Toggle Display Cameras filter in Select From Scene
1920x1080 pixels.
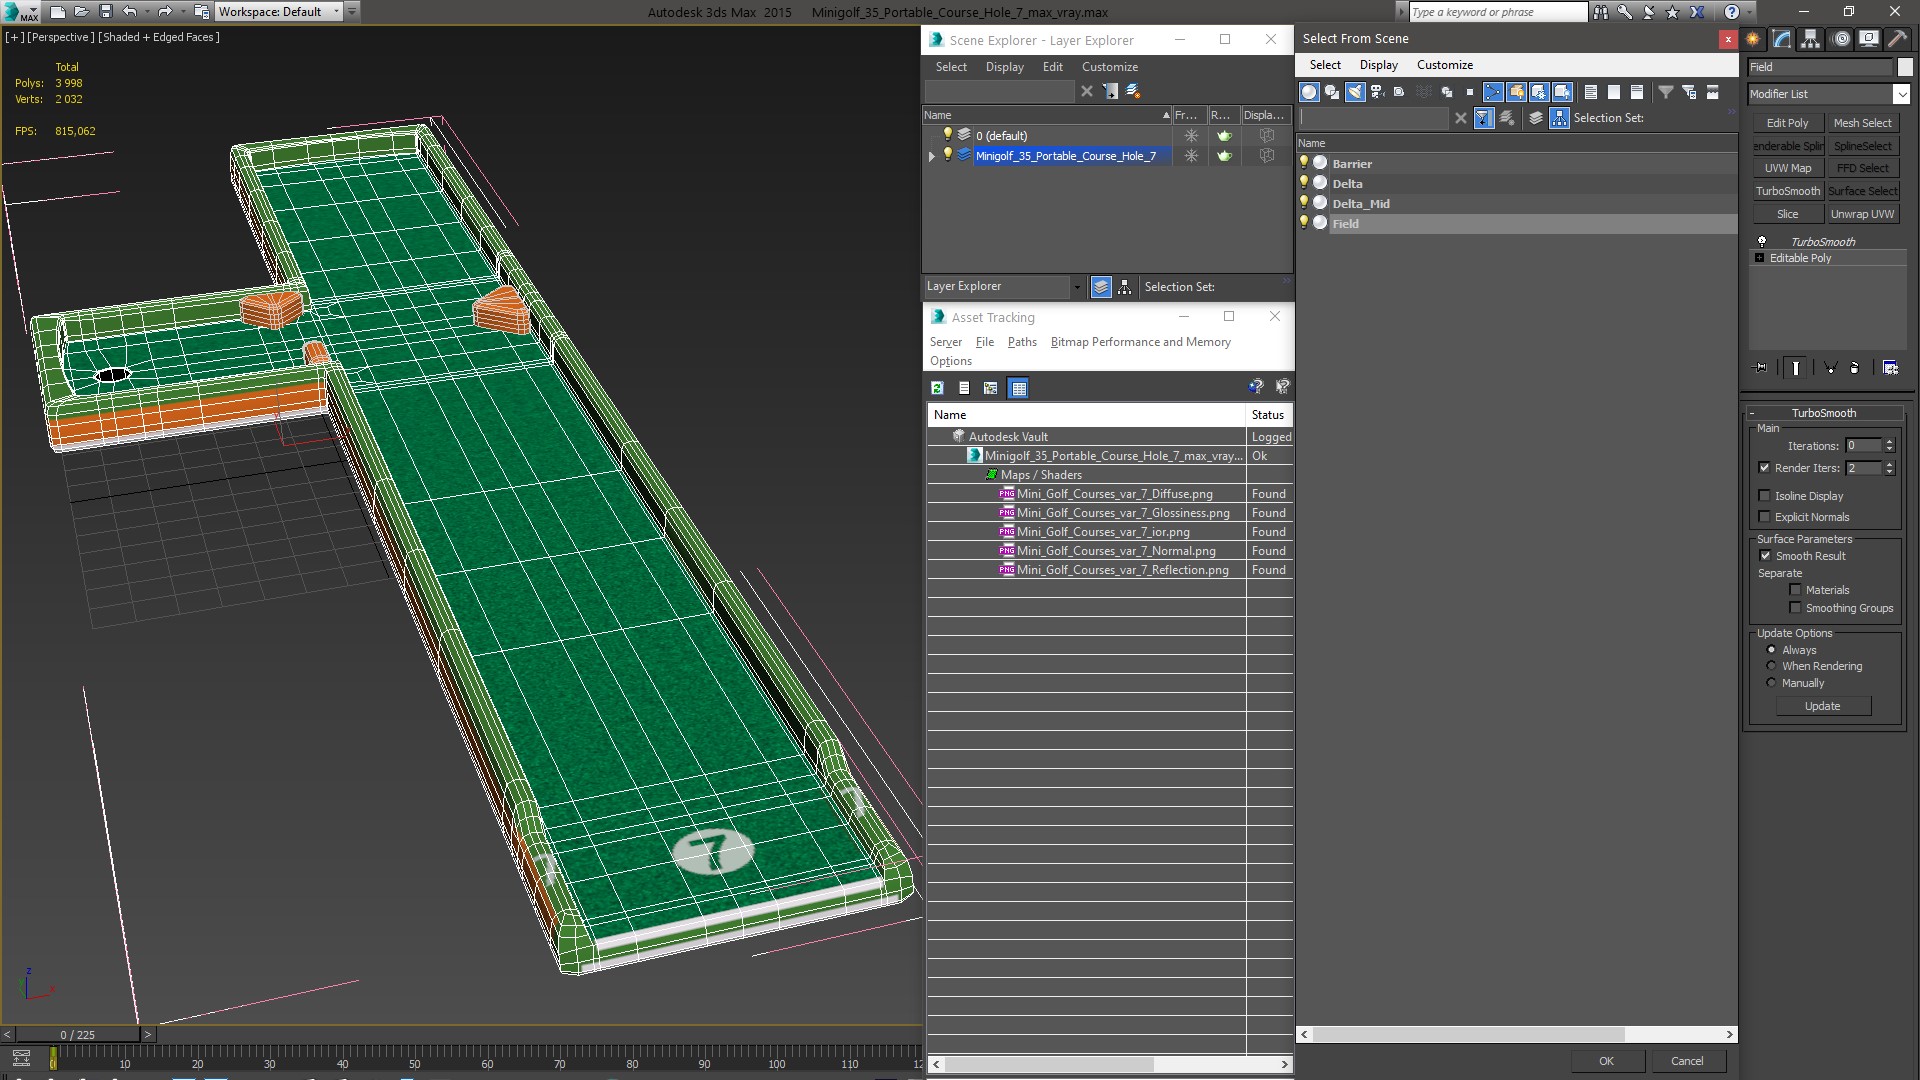1377,92
